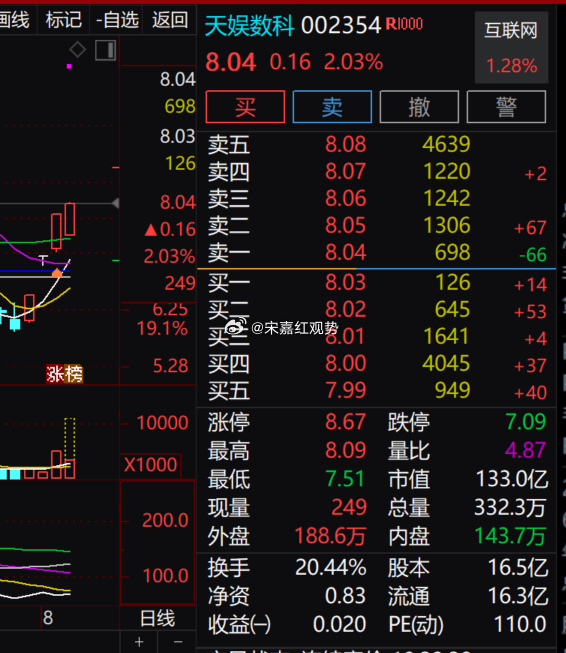Click the 返回 back menu item
This screenshot has width=566, height=653.
[x=170, y=20]
